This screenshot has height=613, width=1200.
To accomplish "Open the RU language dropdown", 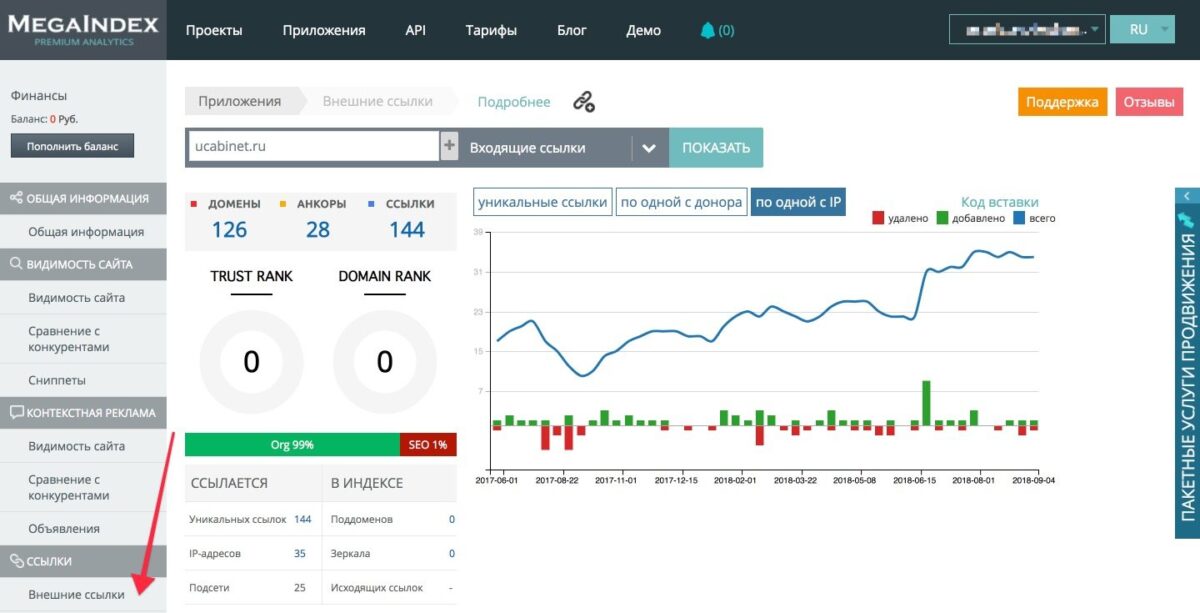I will click(1143, 29).
